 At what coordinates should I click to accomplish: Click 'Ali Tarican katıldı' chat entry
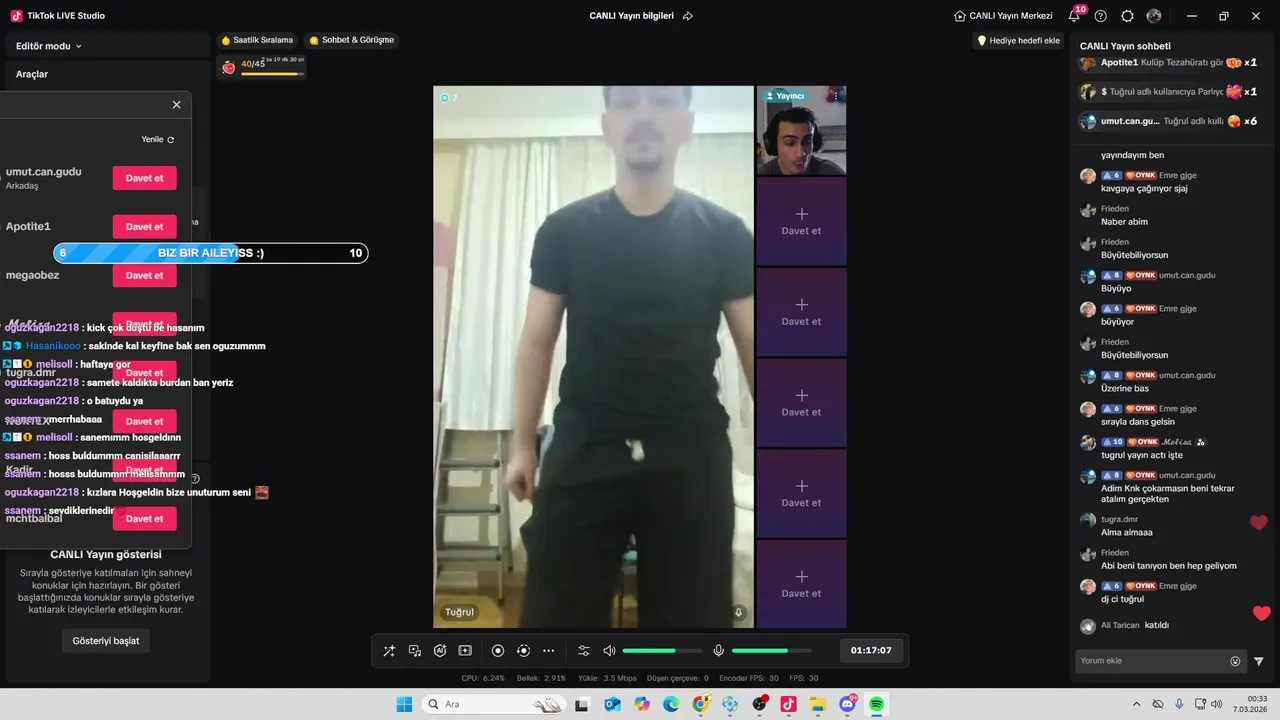[1135, 626]
